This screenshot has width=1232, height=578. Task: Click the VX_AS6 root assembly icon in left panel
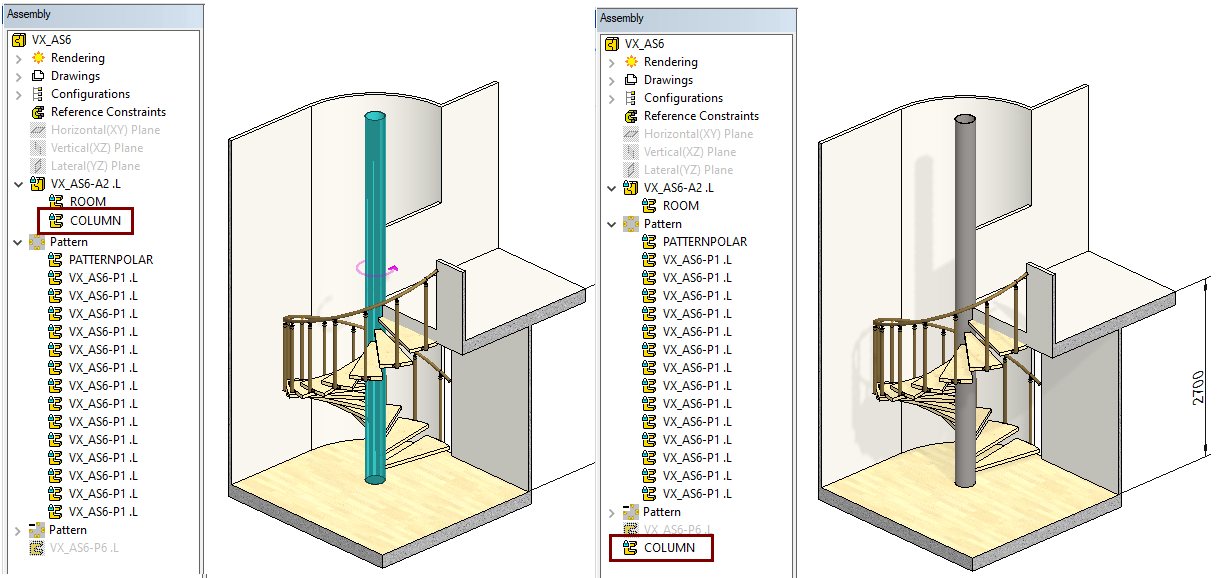pos(18,40)
